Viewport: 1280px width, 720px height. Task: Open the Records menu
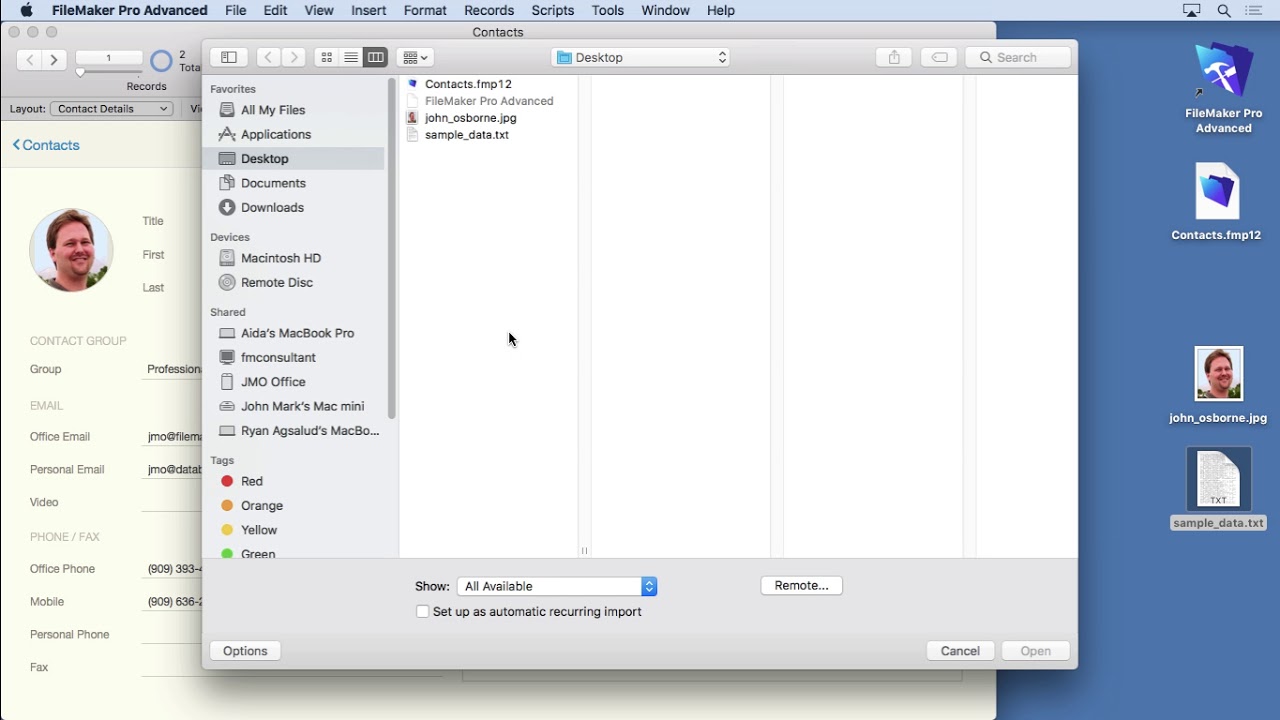[489, 10]
